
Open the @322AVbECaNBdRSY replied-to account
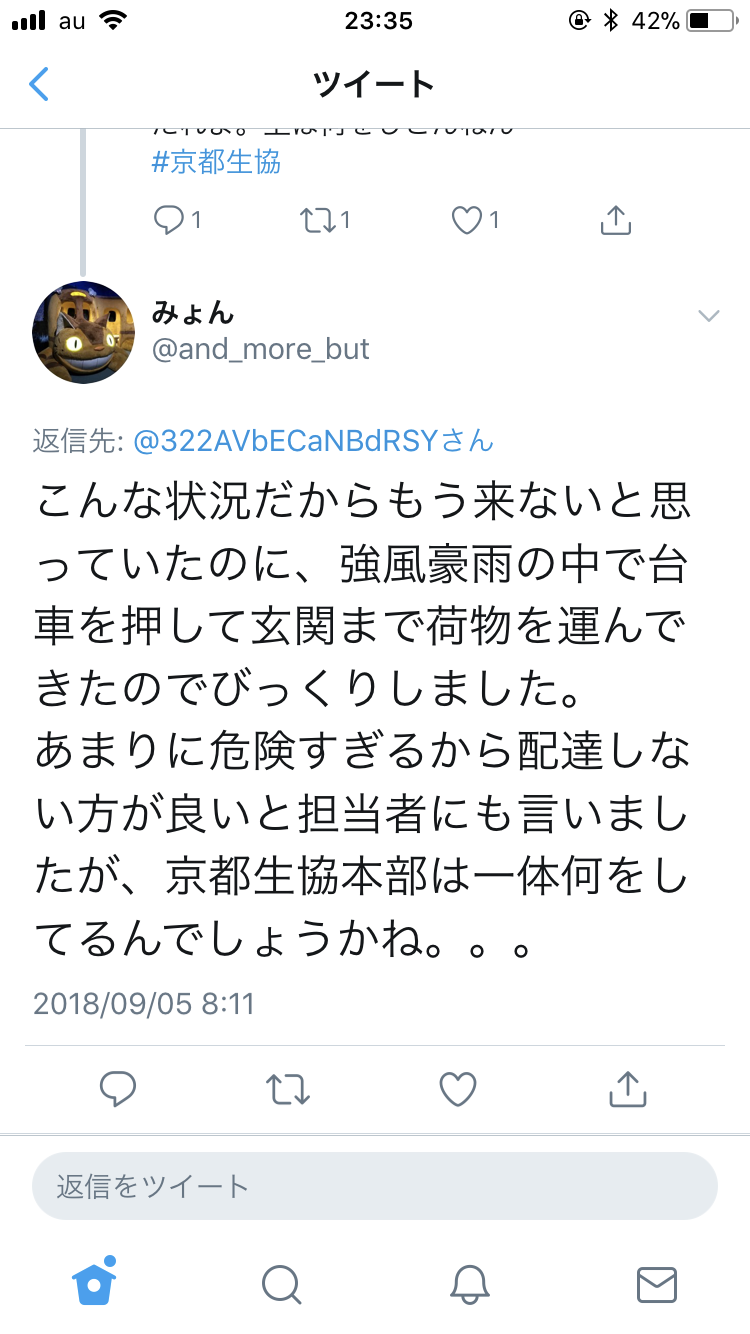[314, 441]
